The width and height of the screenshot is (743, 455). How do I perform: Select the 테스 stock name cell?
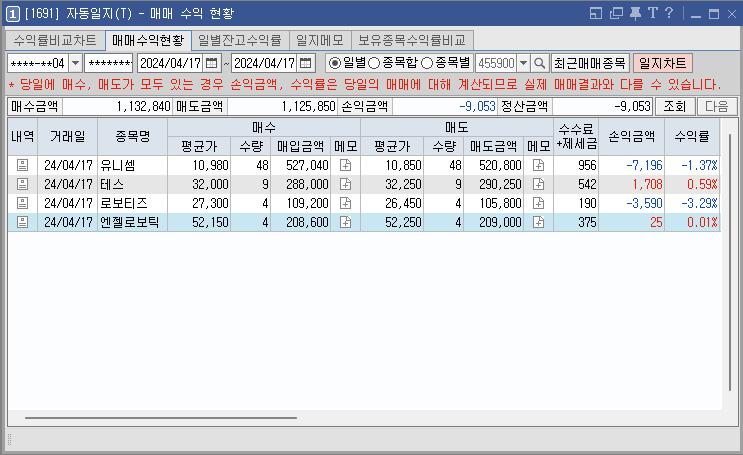(133, 184)
